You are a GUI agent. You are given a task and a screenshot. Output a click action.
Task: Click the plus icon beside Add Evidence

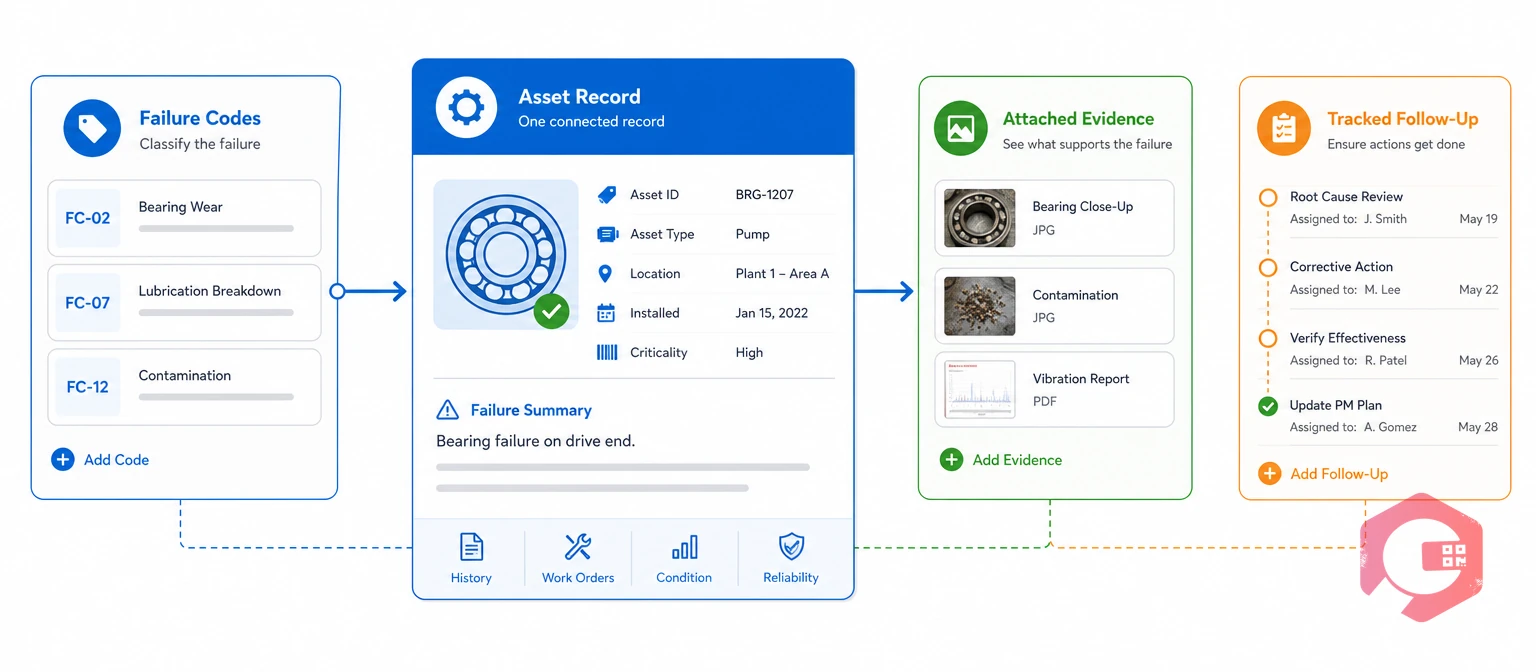click(951, 460)
